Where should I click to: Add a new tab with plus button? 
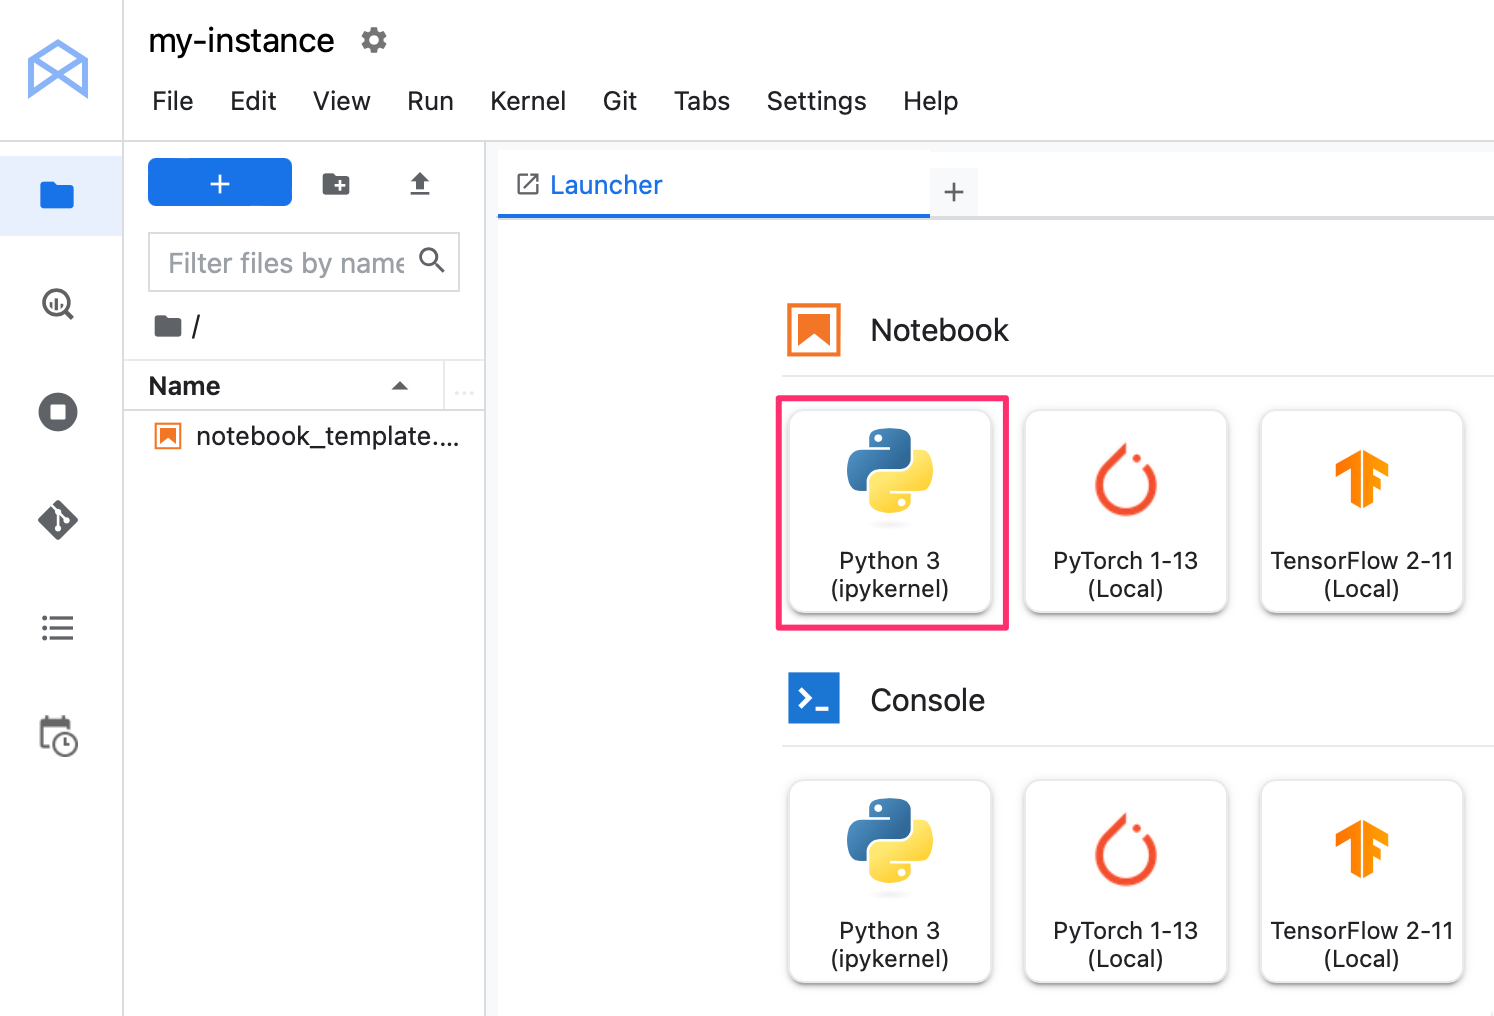pos(954,192)
